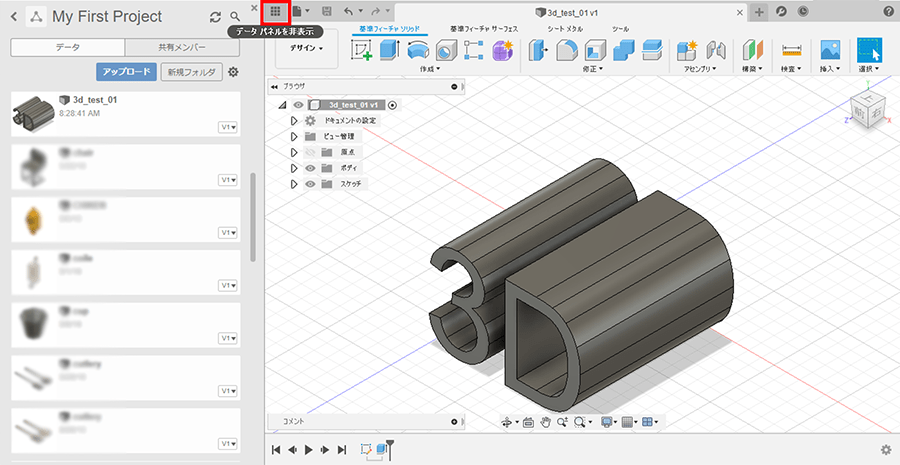Click the data panel grid icon
This screenshot has height=465, width=900.
click(x=276, y=12)
